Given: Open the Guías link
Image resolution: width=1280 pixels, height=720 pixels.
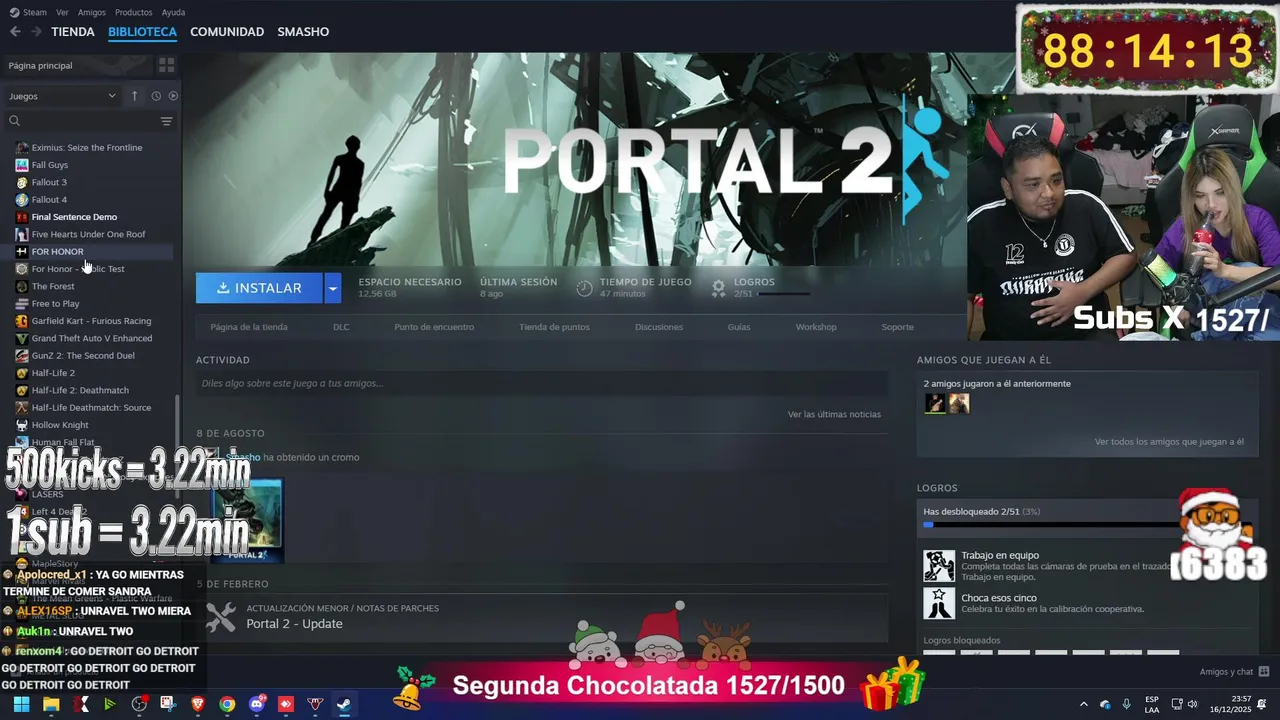Looking at the screenshot, I should 739,327.
